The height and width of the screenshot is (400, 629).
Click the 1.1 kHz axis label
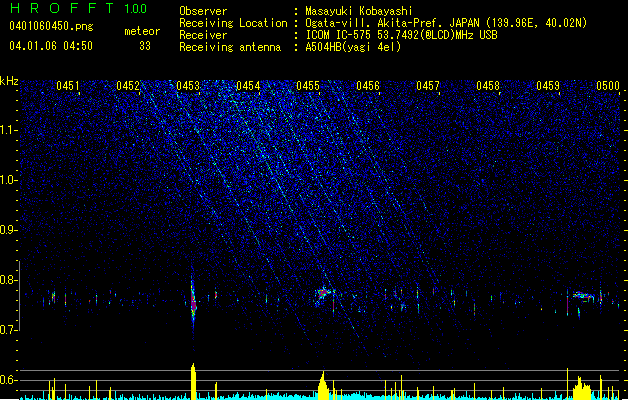pos(8,130)
